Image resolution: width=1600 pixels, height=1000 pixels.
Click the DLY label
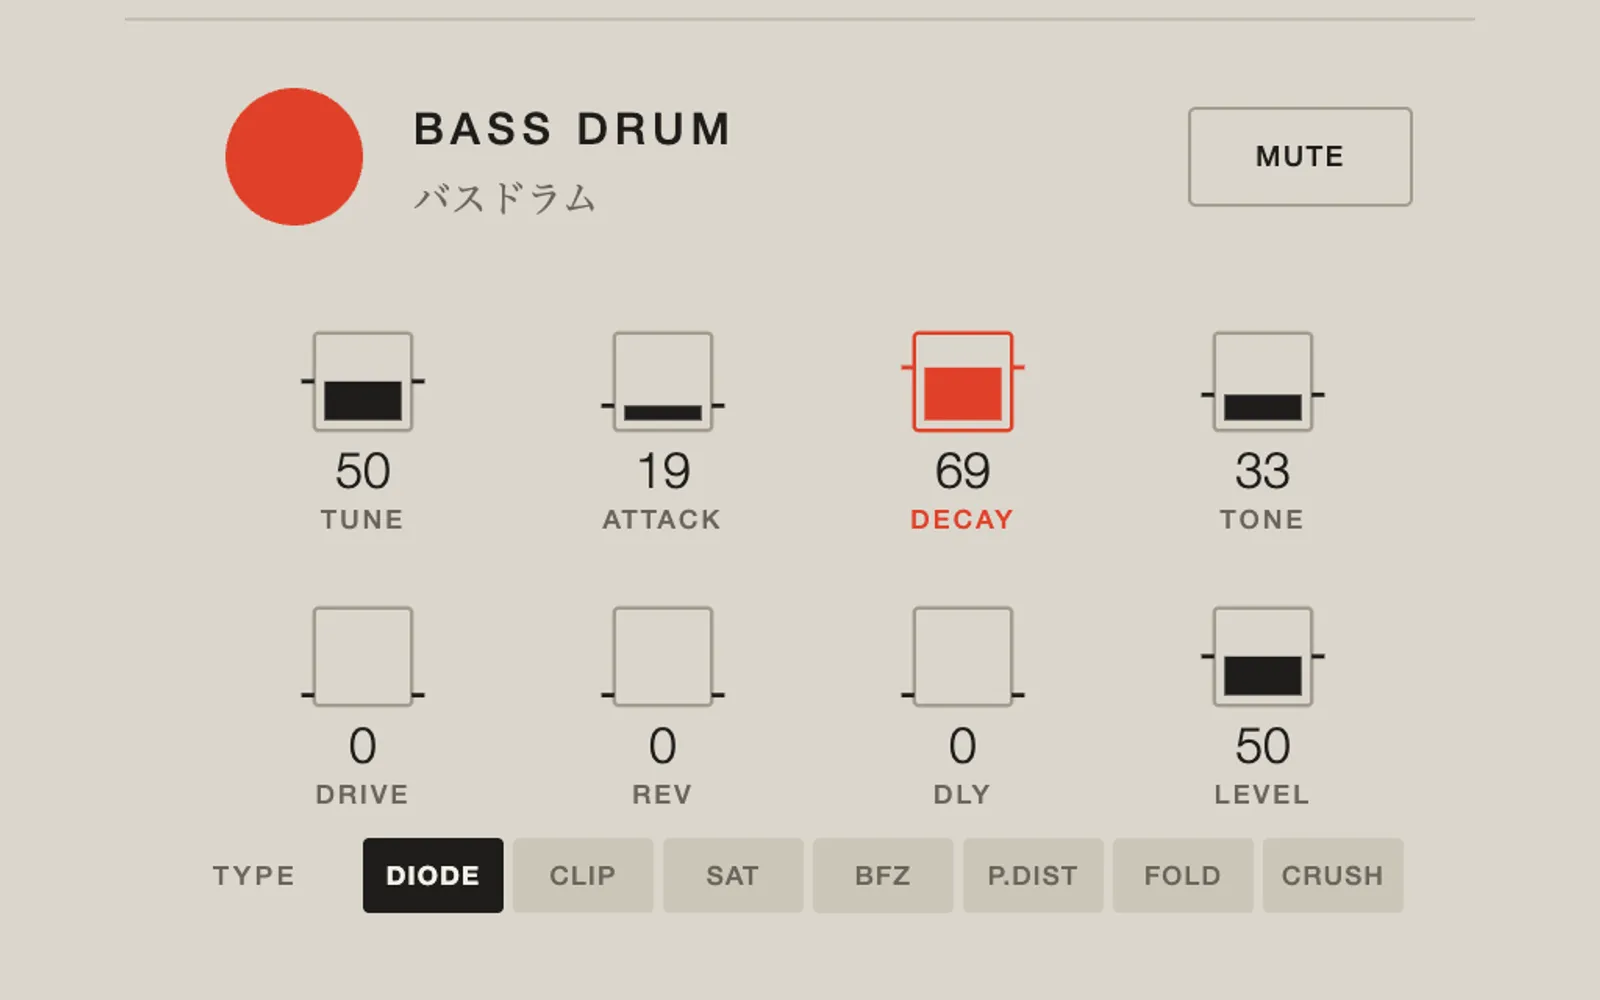click(962, 795)
